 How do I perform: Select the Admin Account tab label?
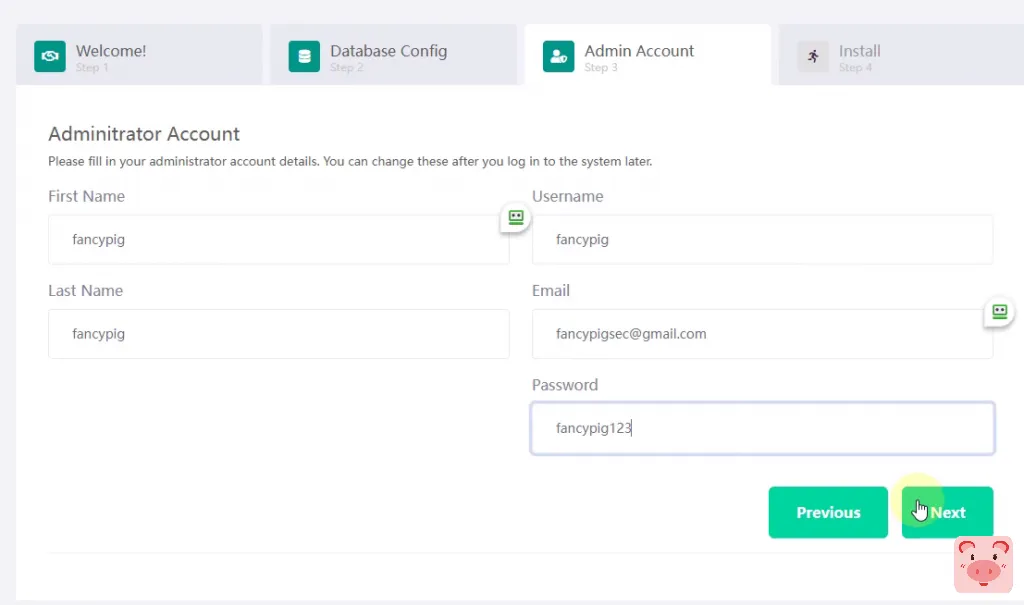(639, 51)
